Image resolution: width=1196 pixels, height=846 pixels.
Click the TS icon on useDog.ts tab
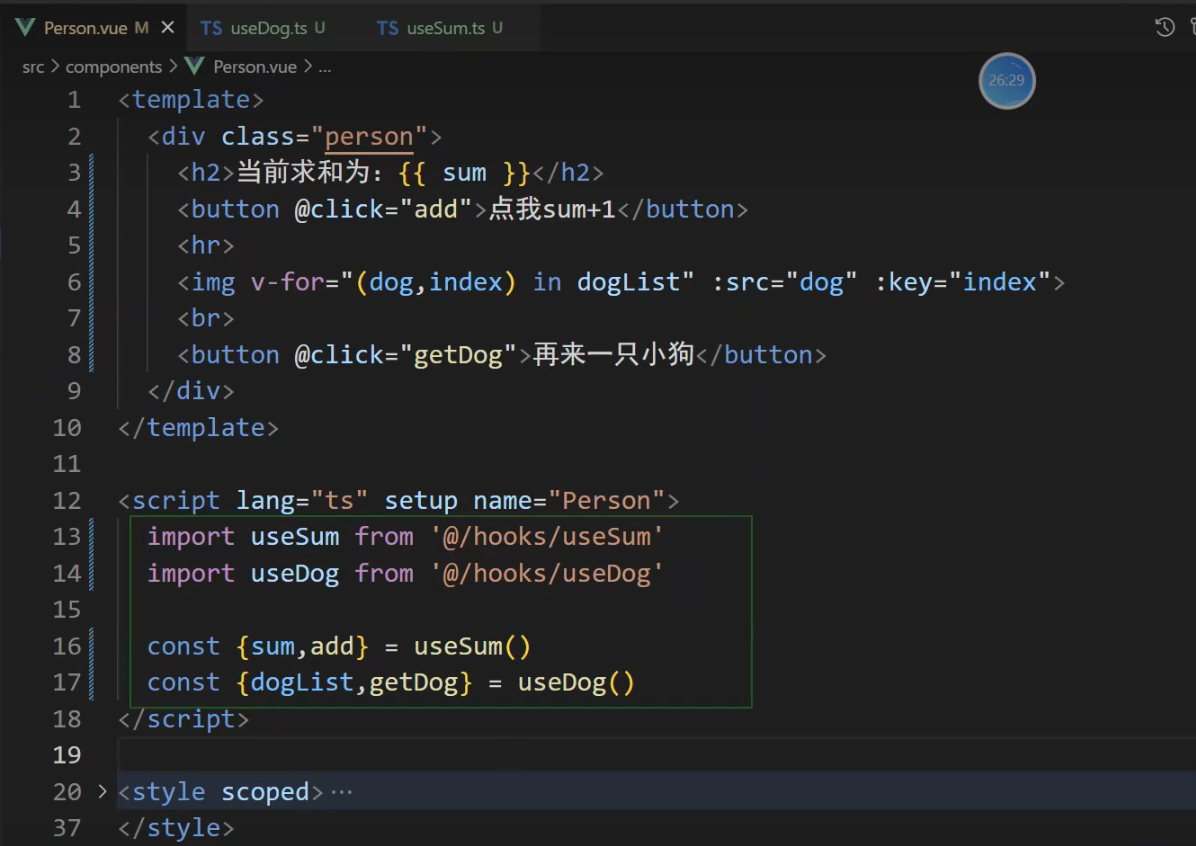click(x=211, y=28)
